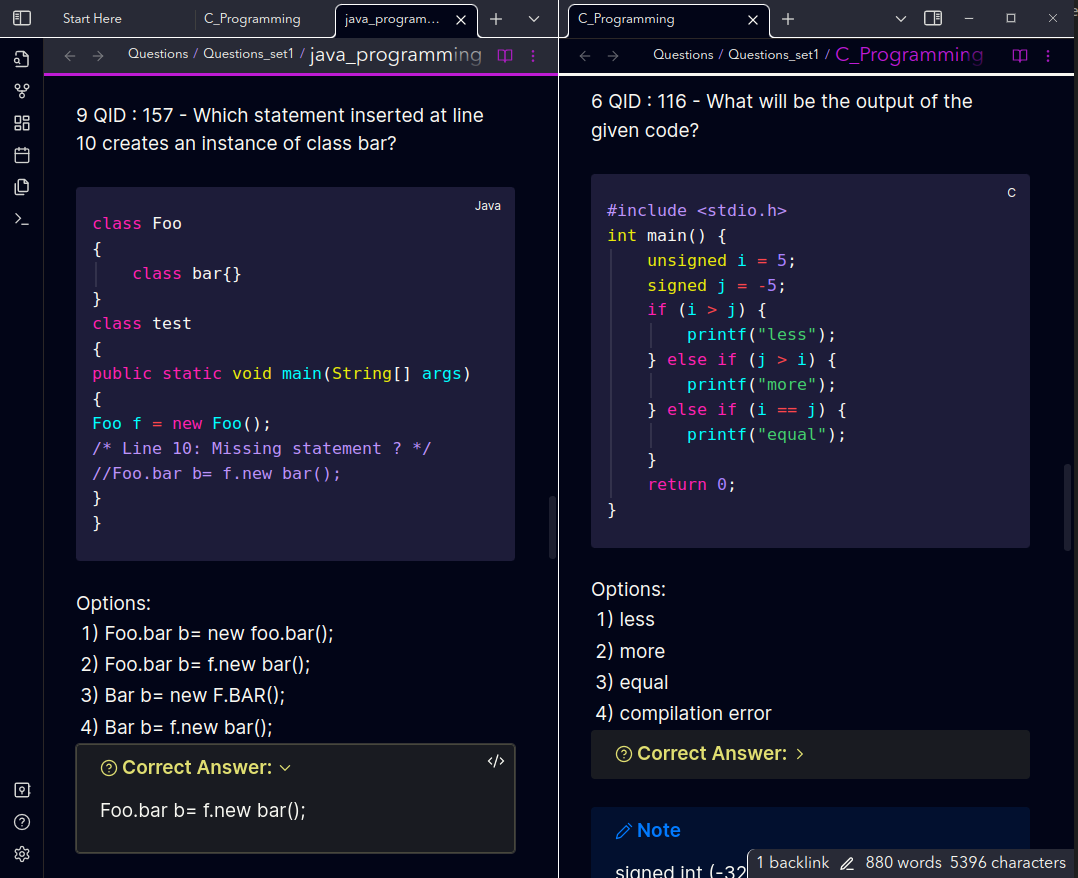Switch to the Start Here tab

[92, 19]
